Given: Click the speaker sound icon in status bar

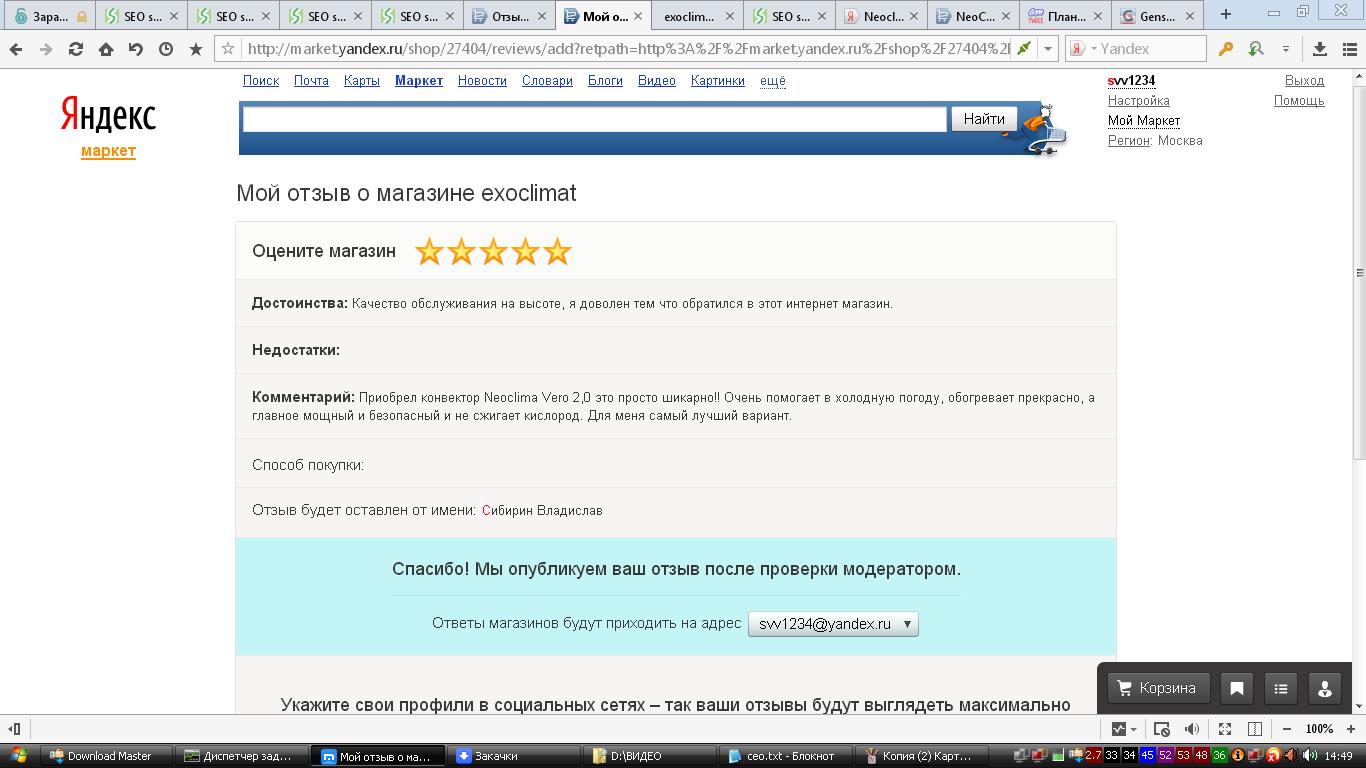Looking at the screenshot, I should click(1192, 729).
